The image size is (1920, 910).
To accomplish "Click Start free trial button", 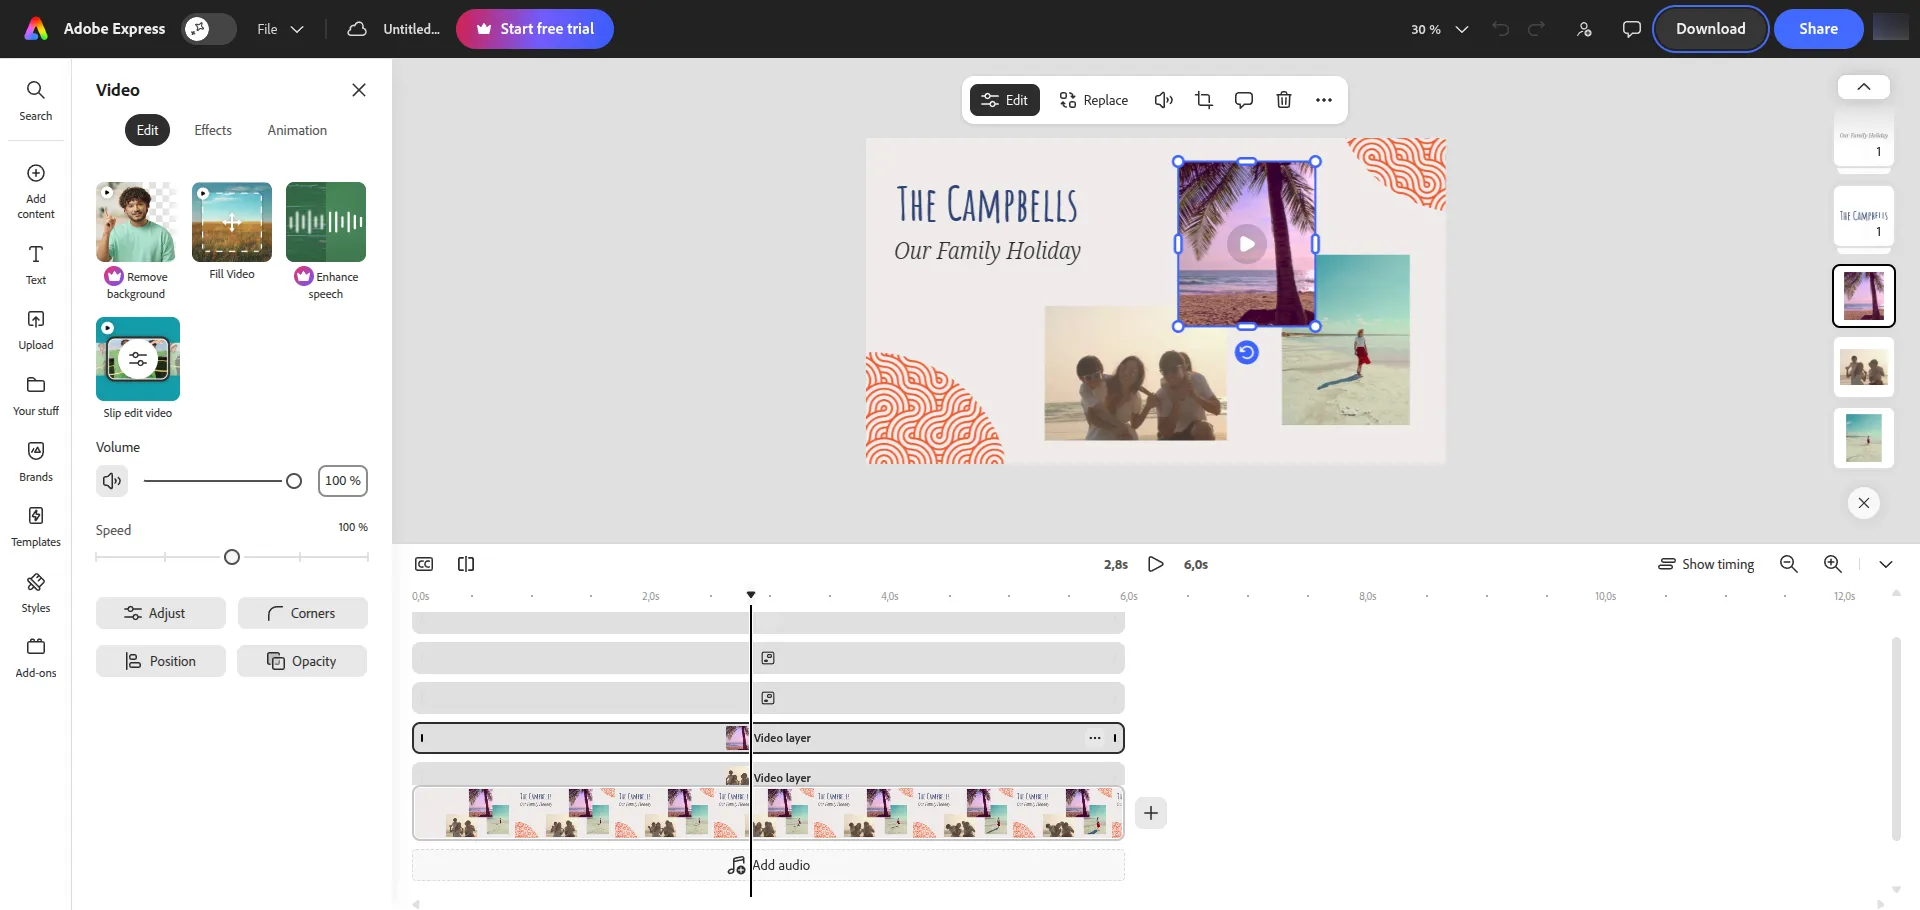I will point(535,29).
